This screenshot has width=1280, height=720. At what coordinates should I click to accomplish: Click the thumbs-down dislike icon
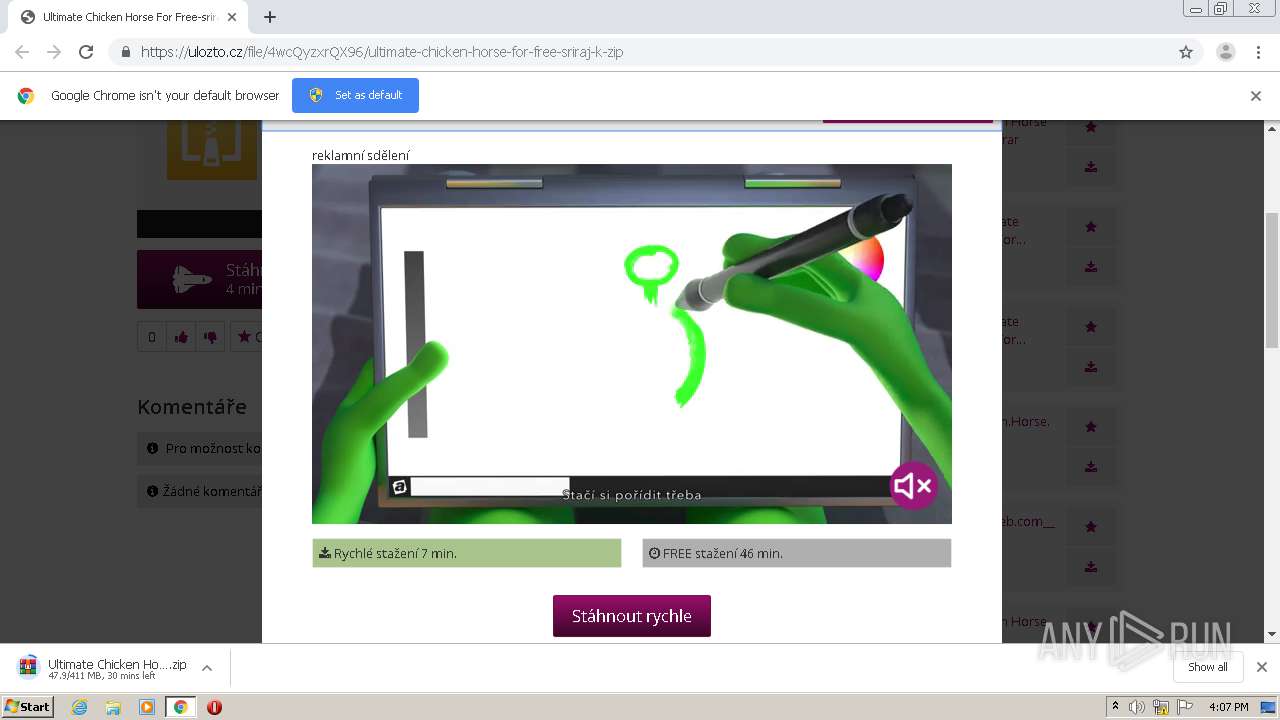(x=210, y=337)
